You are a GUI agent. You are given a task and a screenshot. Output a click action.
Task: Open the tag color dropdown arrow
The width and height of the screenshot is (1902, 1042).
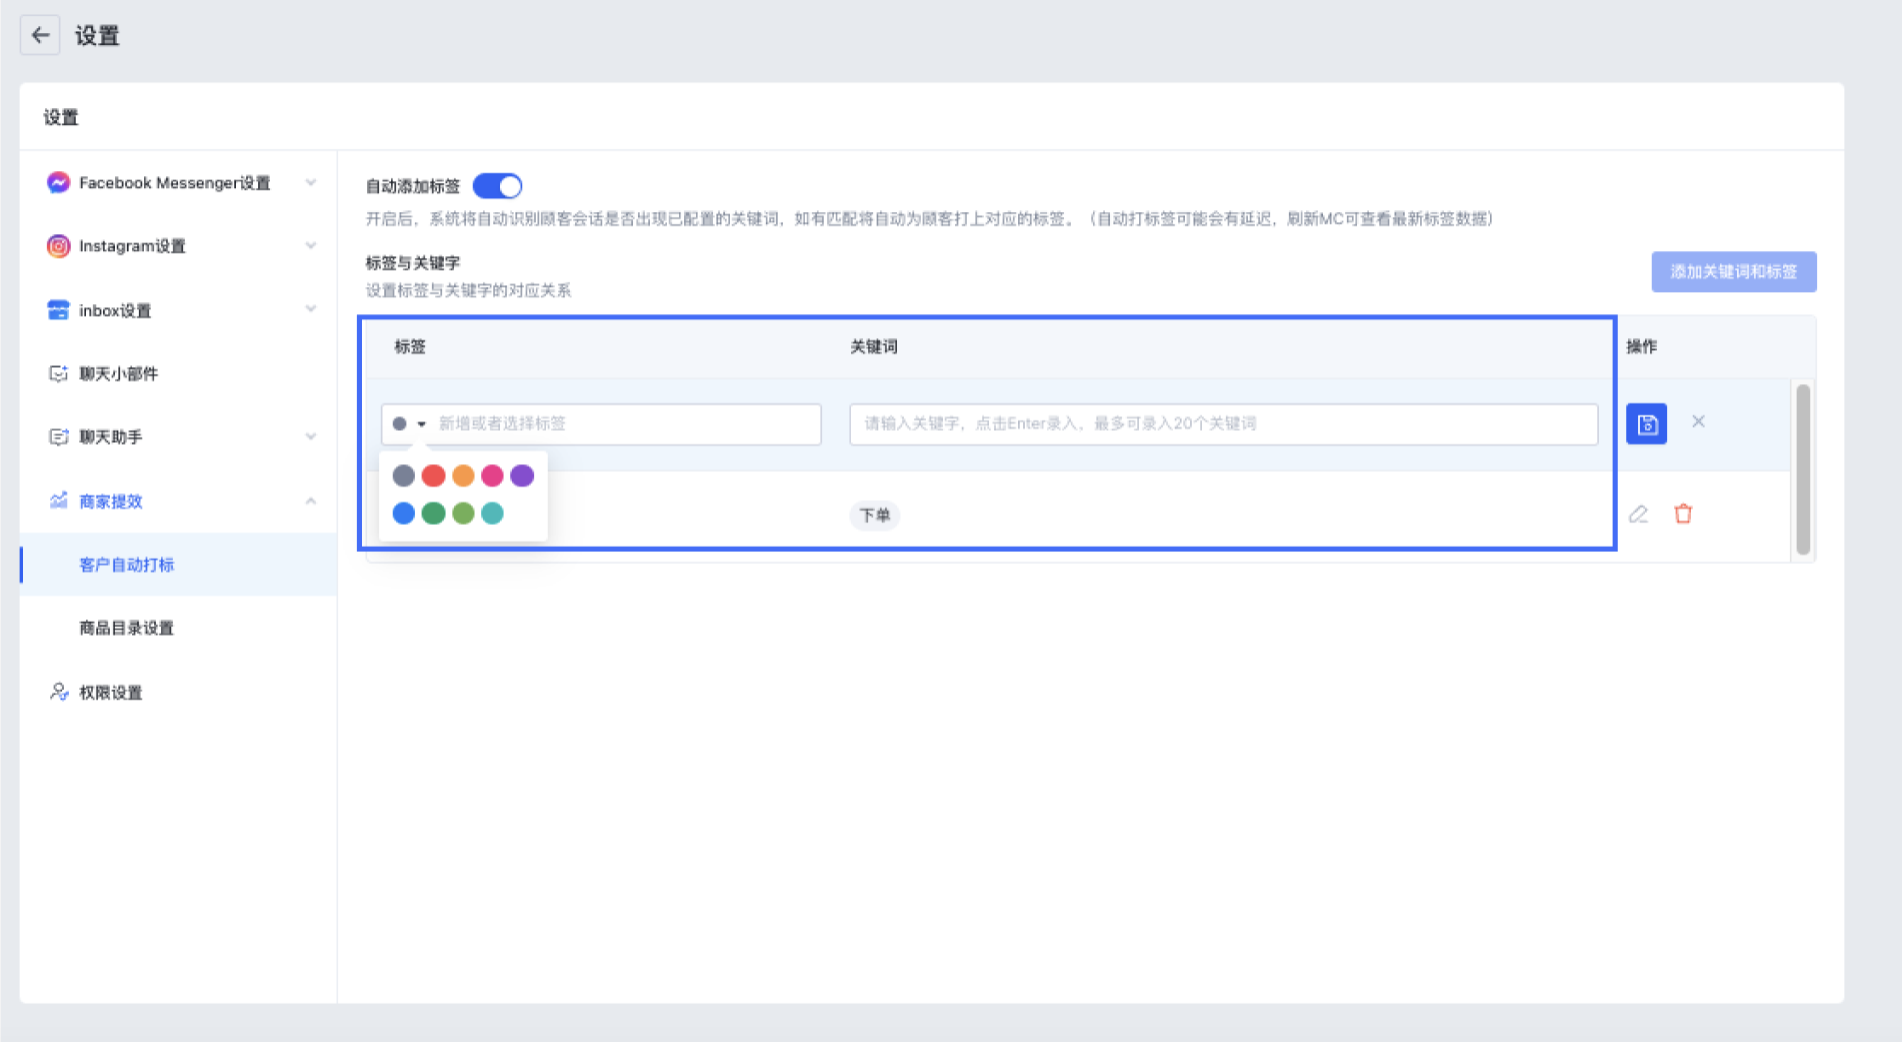pyautogui.click(x=421, y=424)
